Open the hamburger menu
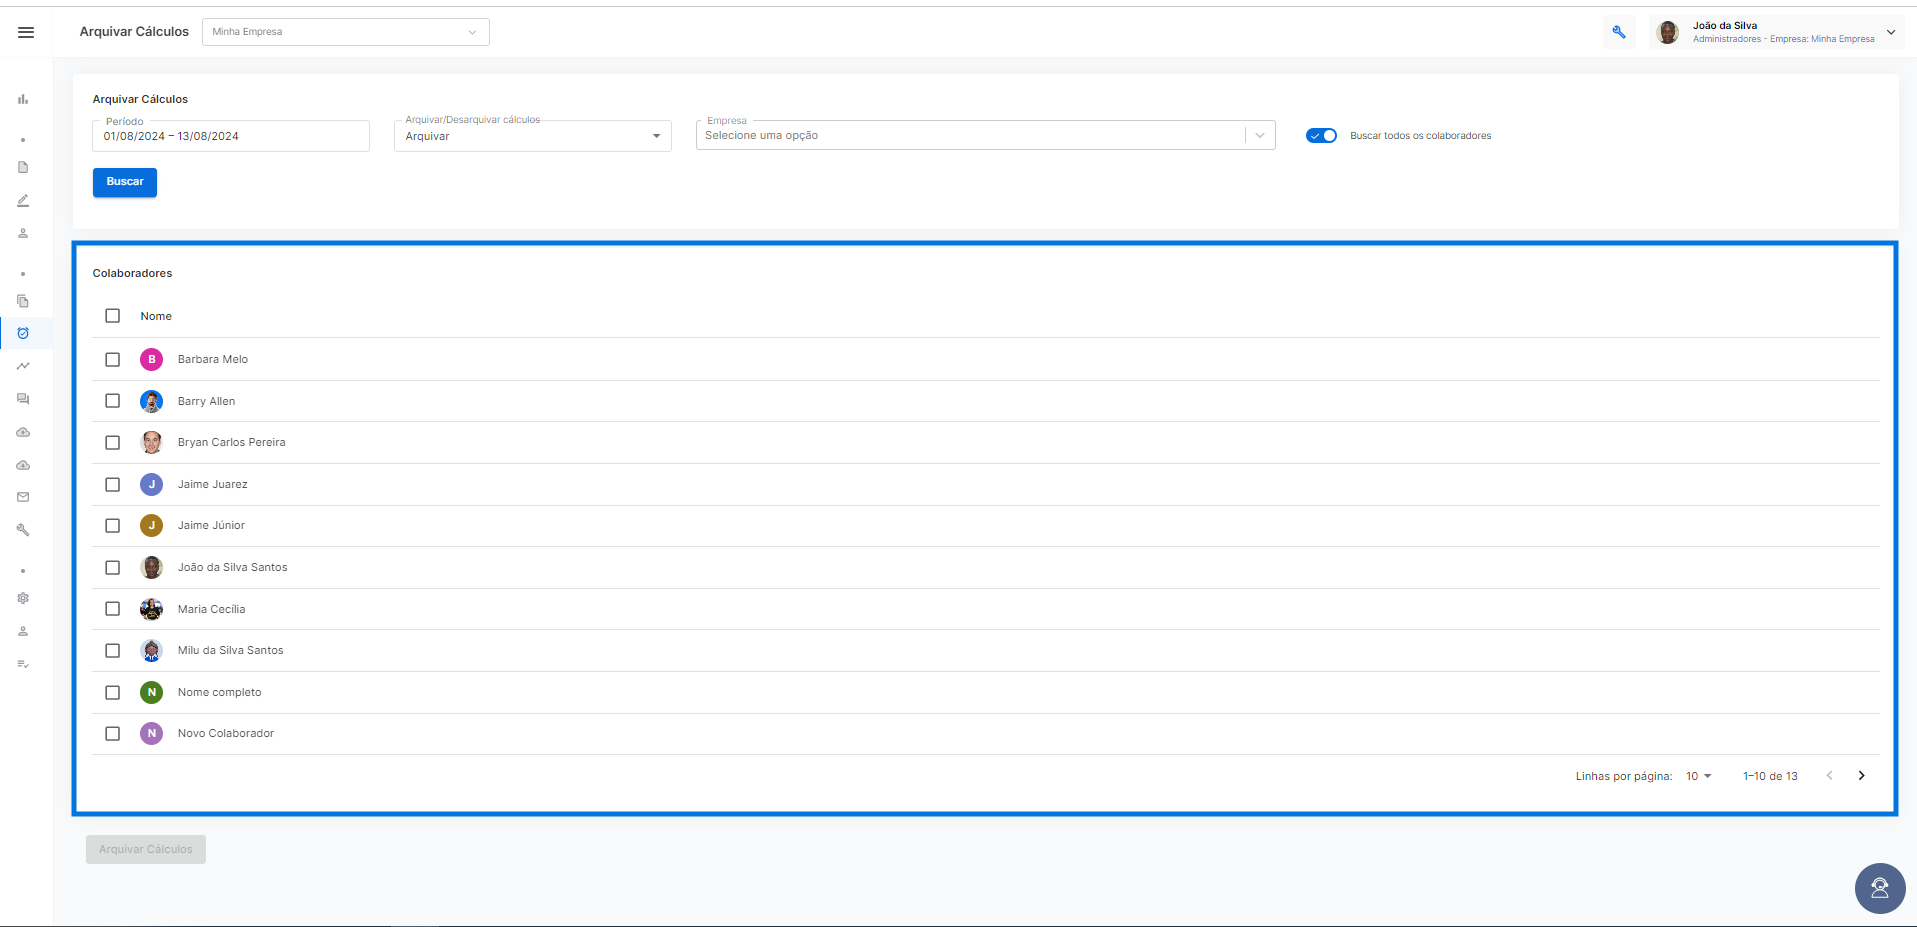This screenshot has height=927, width=1917. point(26,32)
